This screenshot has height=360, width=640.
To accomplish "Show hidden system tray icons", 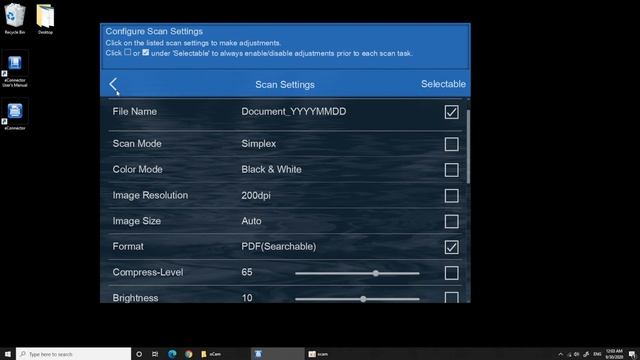I will point(560,354).
